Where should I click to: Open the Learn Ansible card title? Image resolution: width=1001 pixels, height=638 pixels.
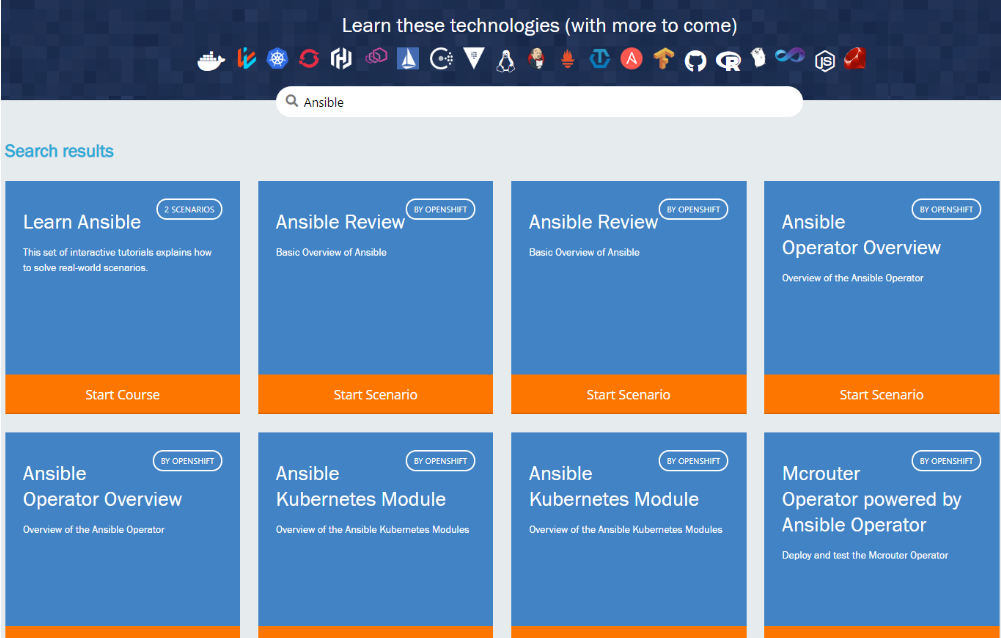[x=82, y=222]
